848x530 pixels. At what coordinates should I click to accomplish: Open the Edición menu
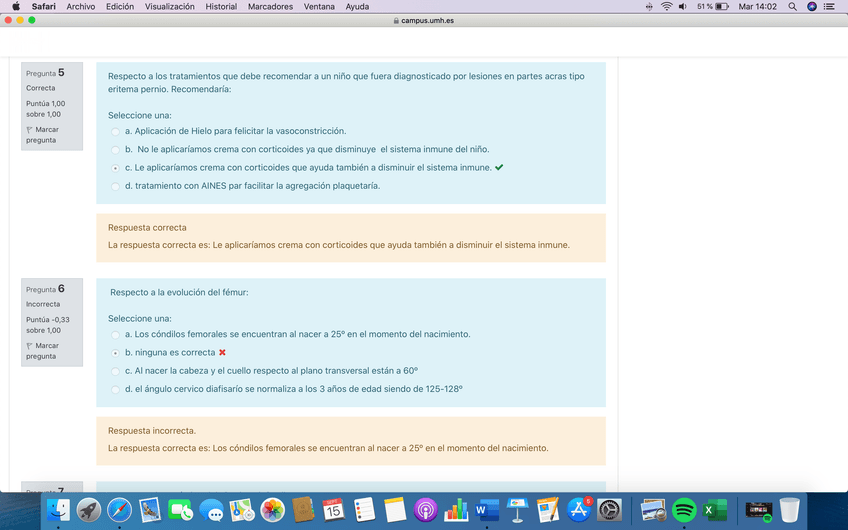(120, 6)
